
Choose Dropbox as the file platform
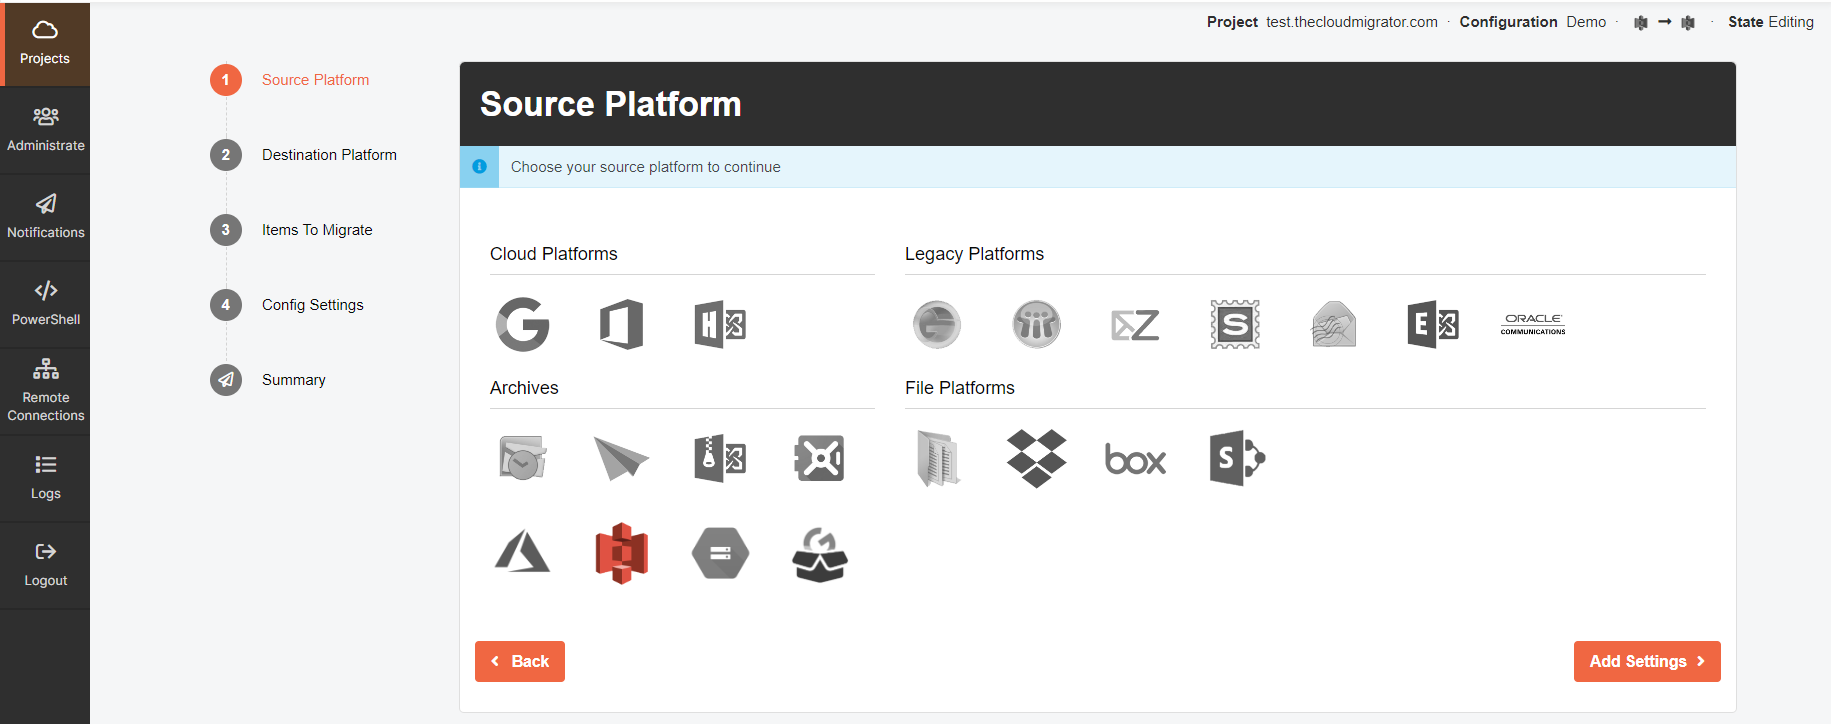1036,458
